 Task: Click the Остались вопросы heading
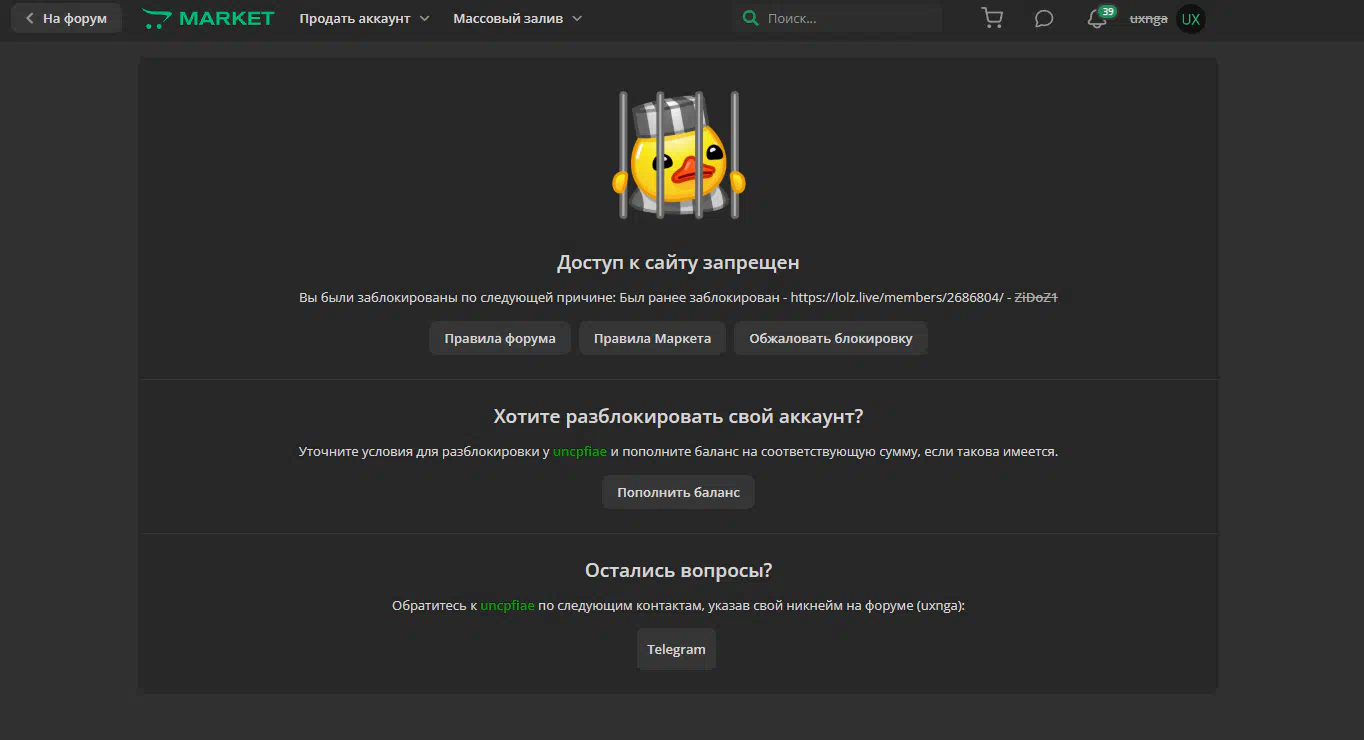click(678, 570)
